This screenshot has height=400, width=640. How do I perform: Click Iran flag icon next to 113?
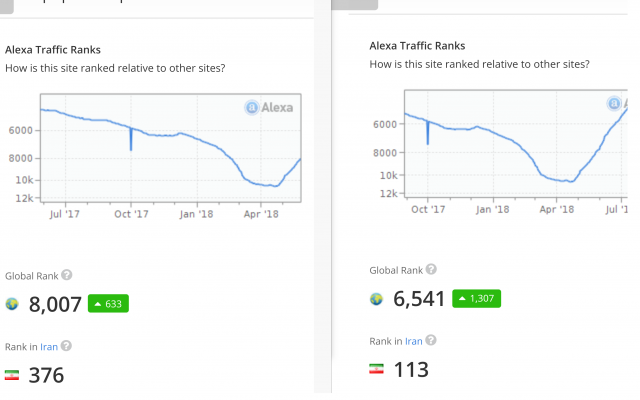point(376,369)
